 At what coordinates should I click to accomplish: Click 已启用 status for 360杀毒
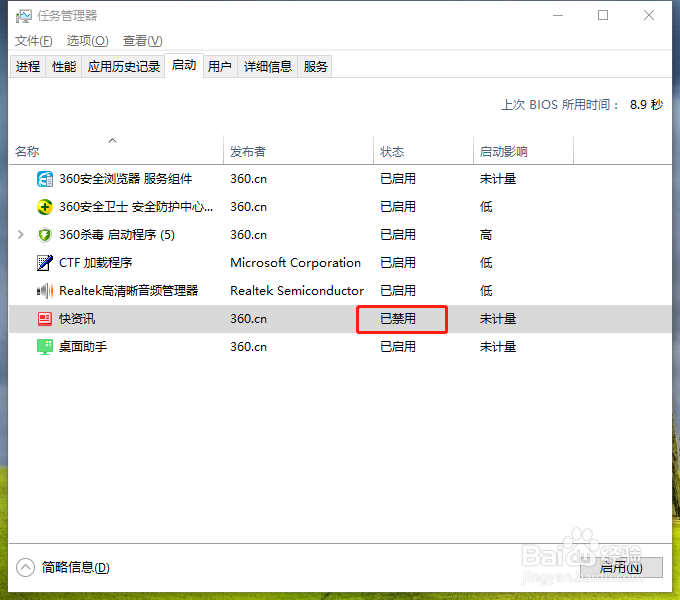398,235
